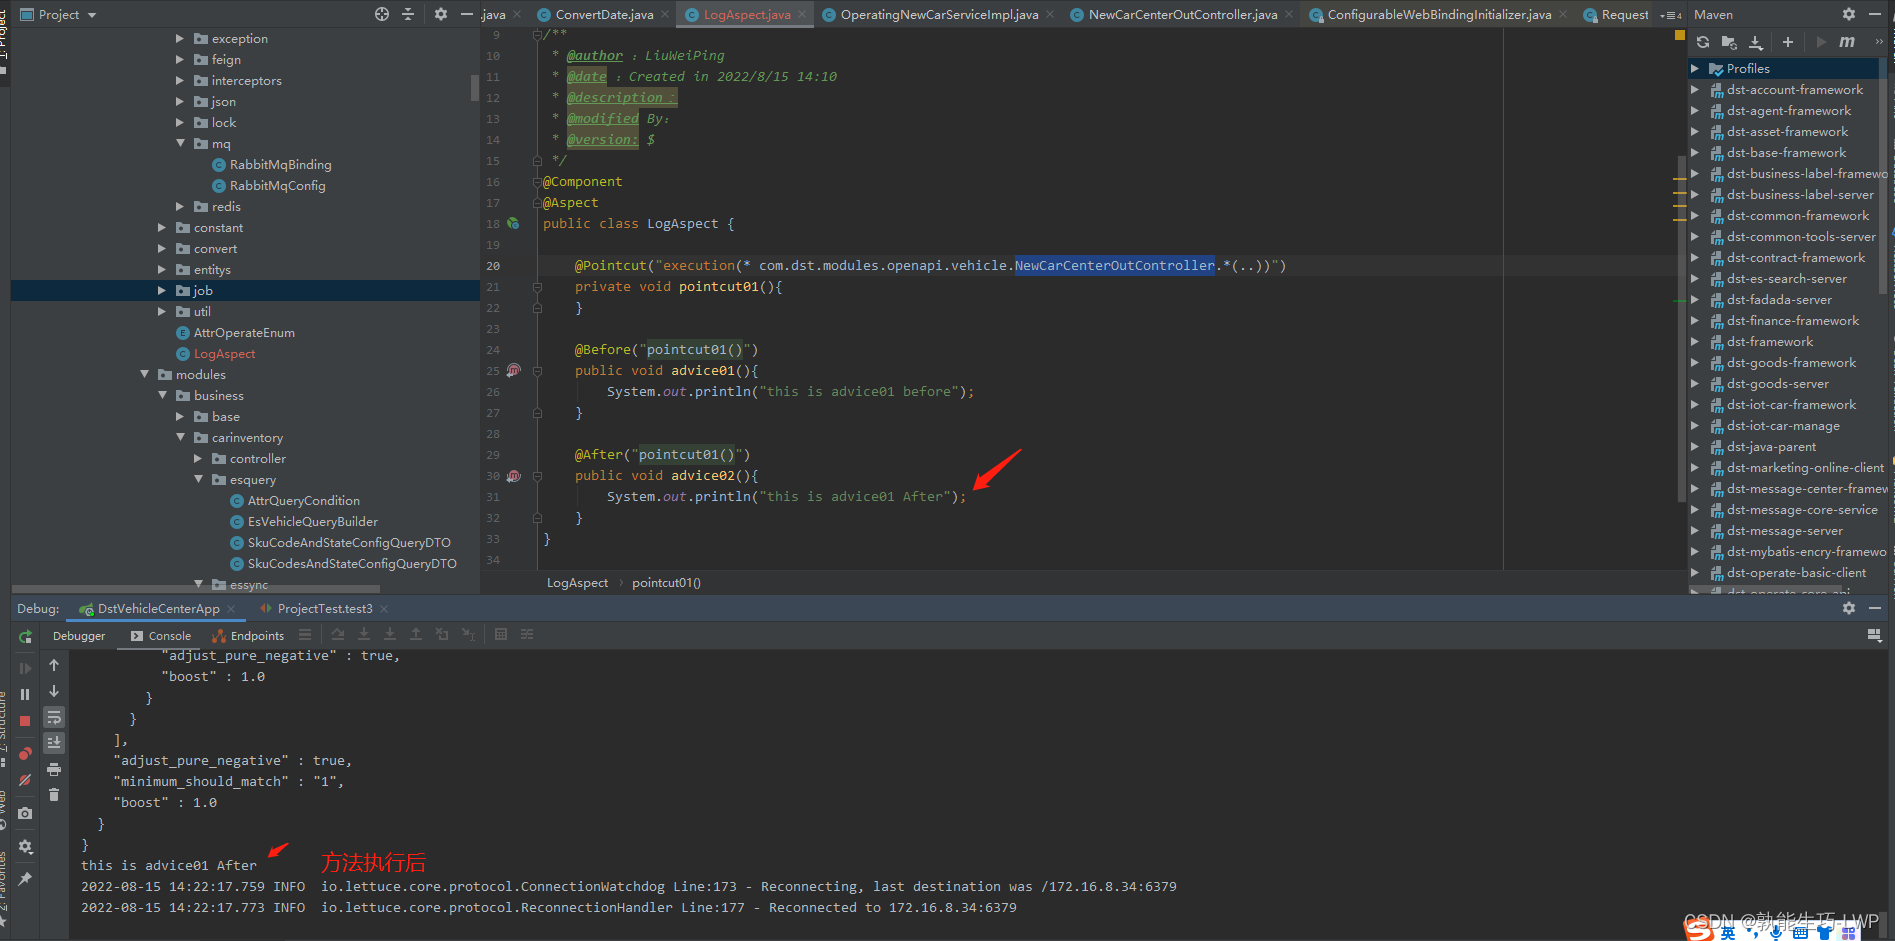Toggle soft-wrap in the console
The image size is (1895, 941).
tap(54, 718)
